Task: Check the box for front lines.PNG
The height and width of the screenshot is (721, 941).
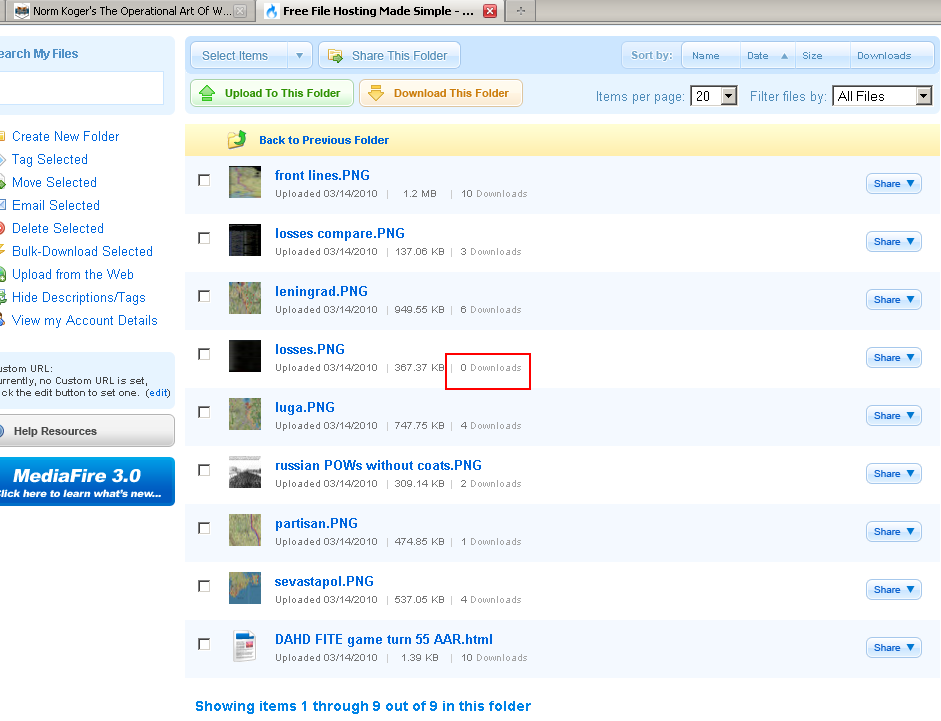Action: 204,180
